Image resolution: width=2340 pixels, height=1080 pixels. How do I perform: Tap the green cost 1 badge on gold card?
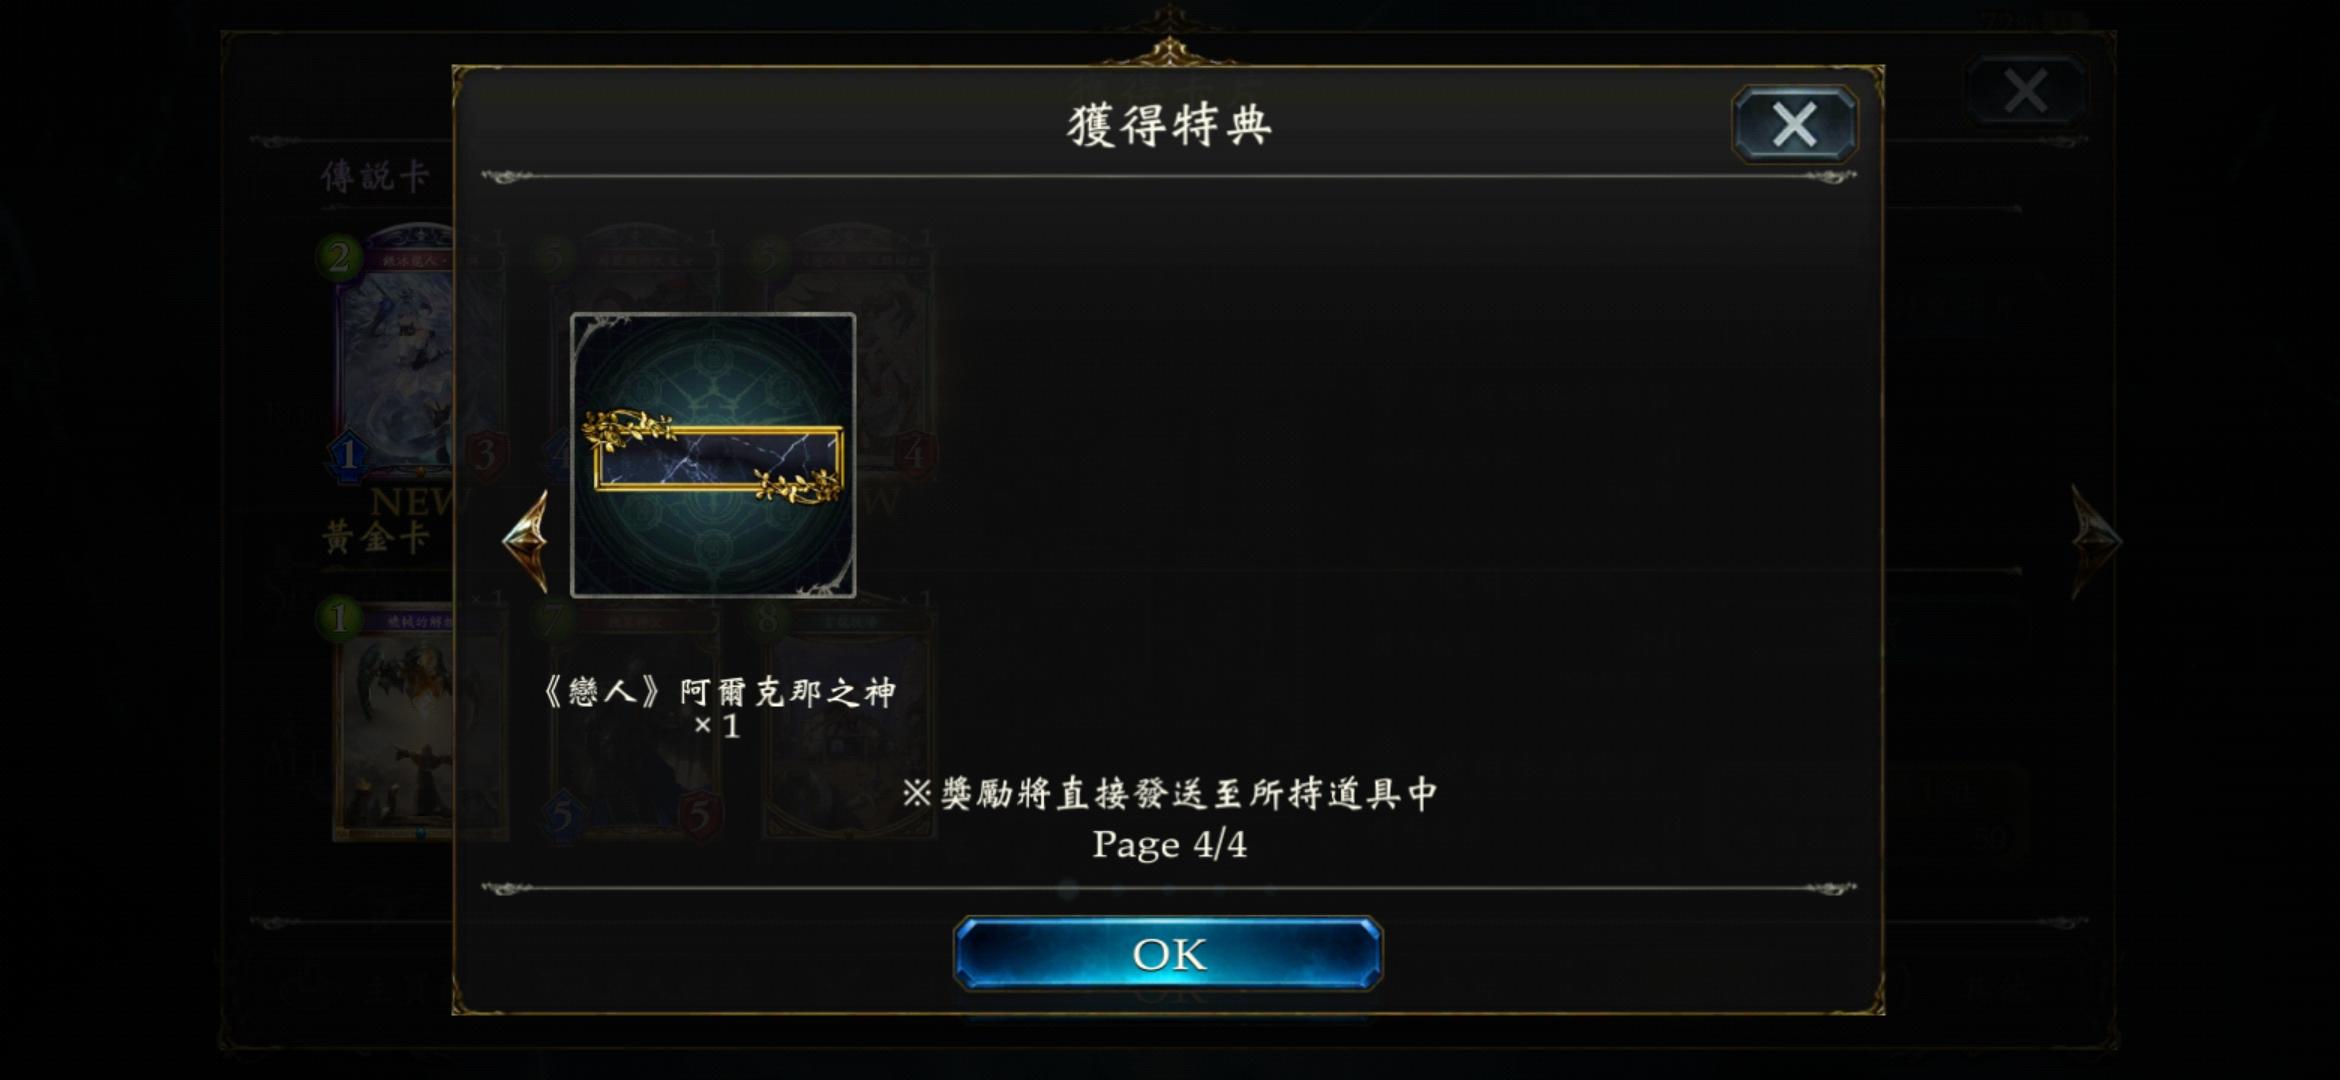coord(339,618)
